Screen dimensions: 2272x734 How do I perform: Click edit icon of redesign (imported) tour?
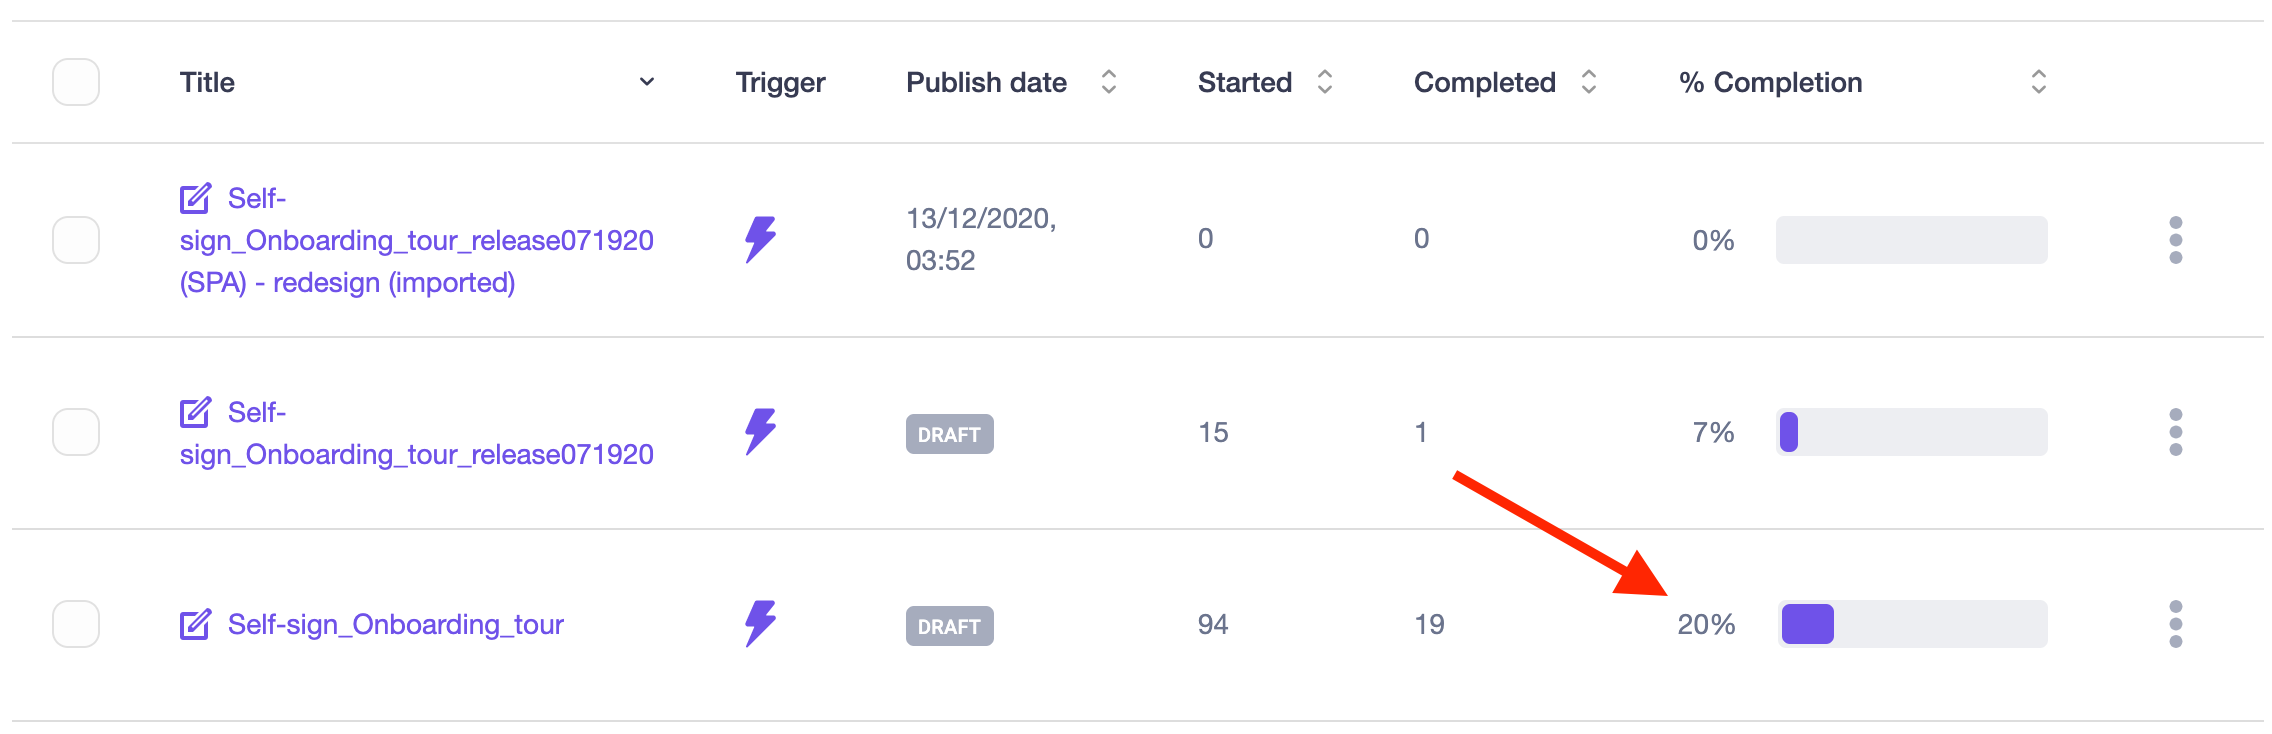(195, 198)
